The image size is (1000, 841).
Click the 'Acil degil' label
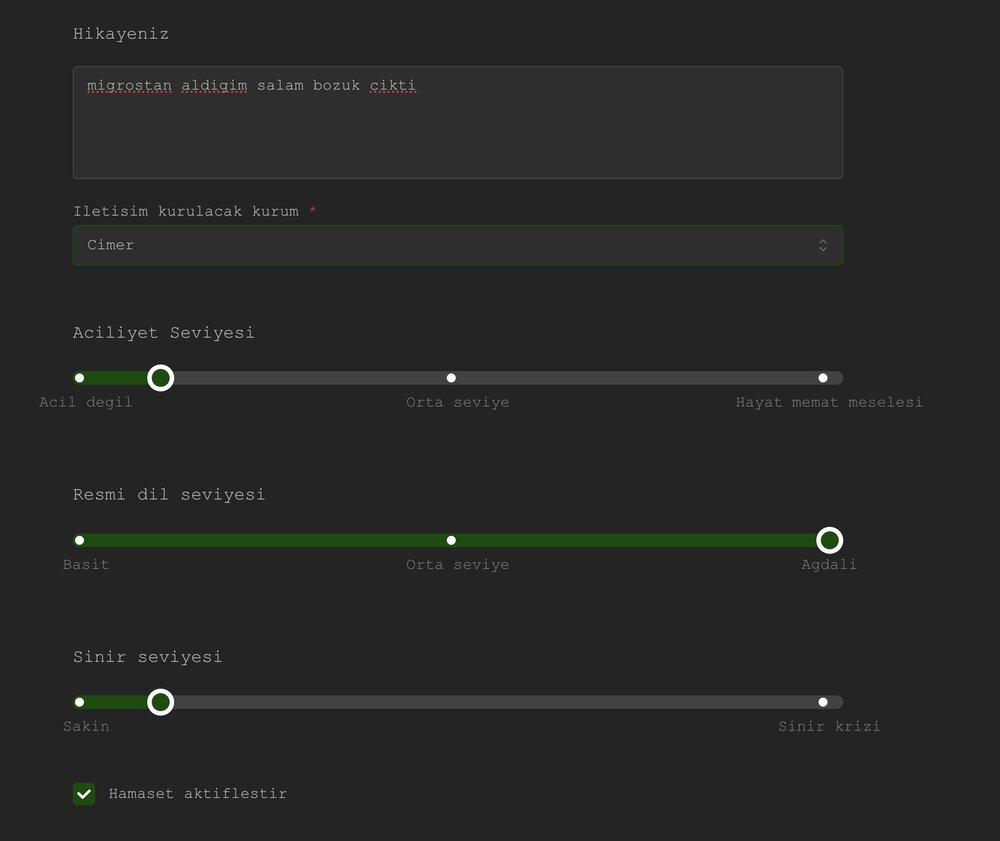tap(85, 402)
